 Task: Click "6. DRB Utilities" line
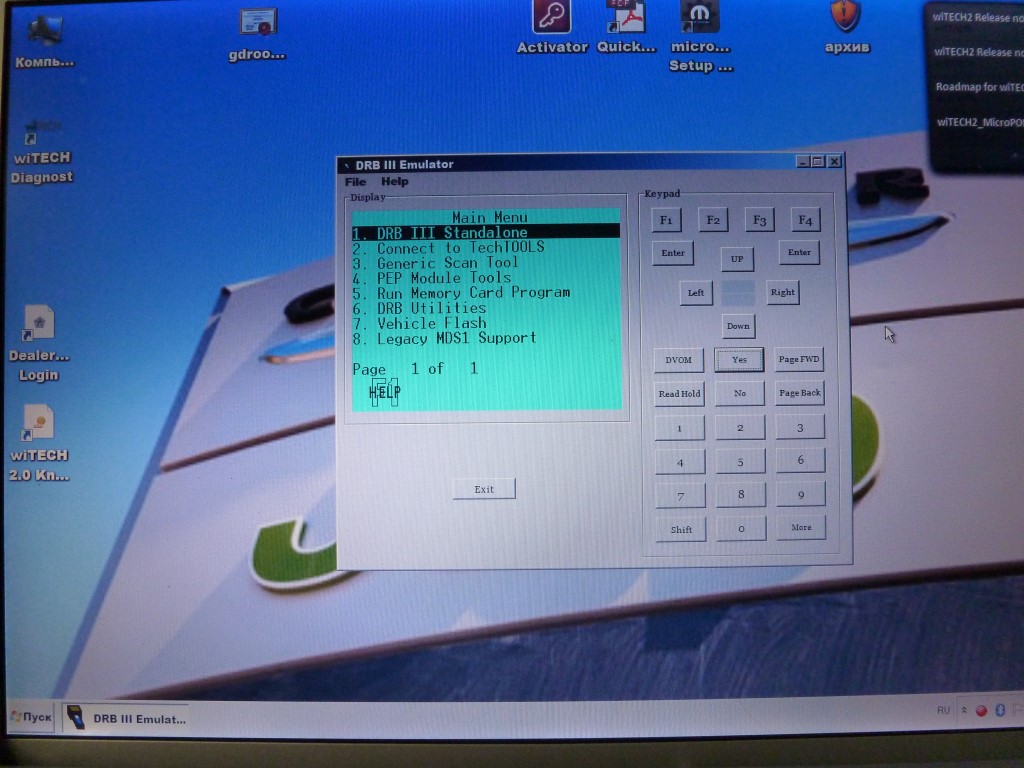[x=419, y=308]
